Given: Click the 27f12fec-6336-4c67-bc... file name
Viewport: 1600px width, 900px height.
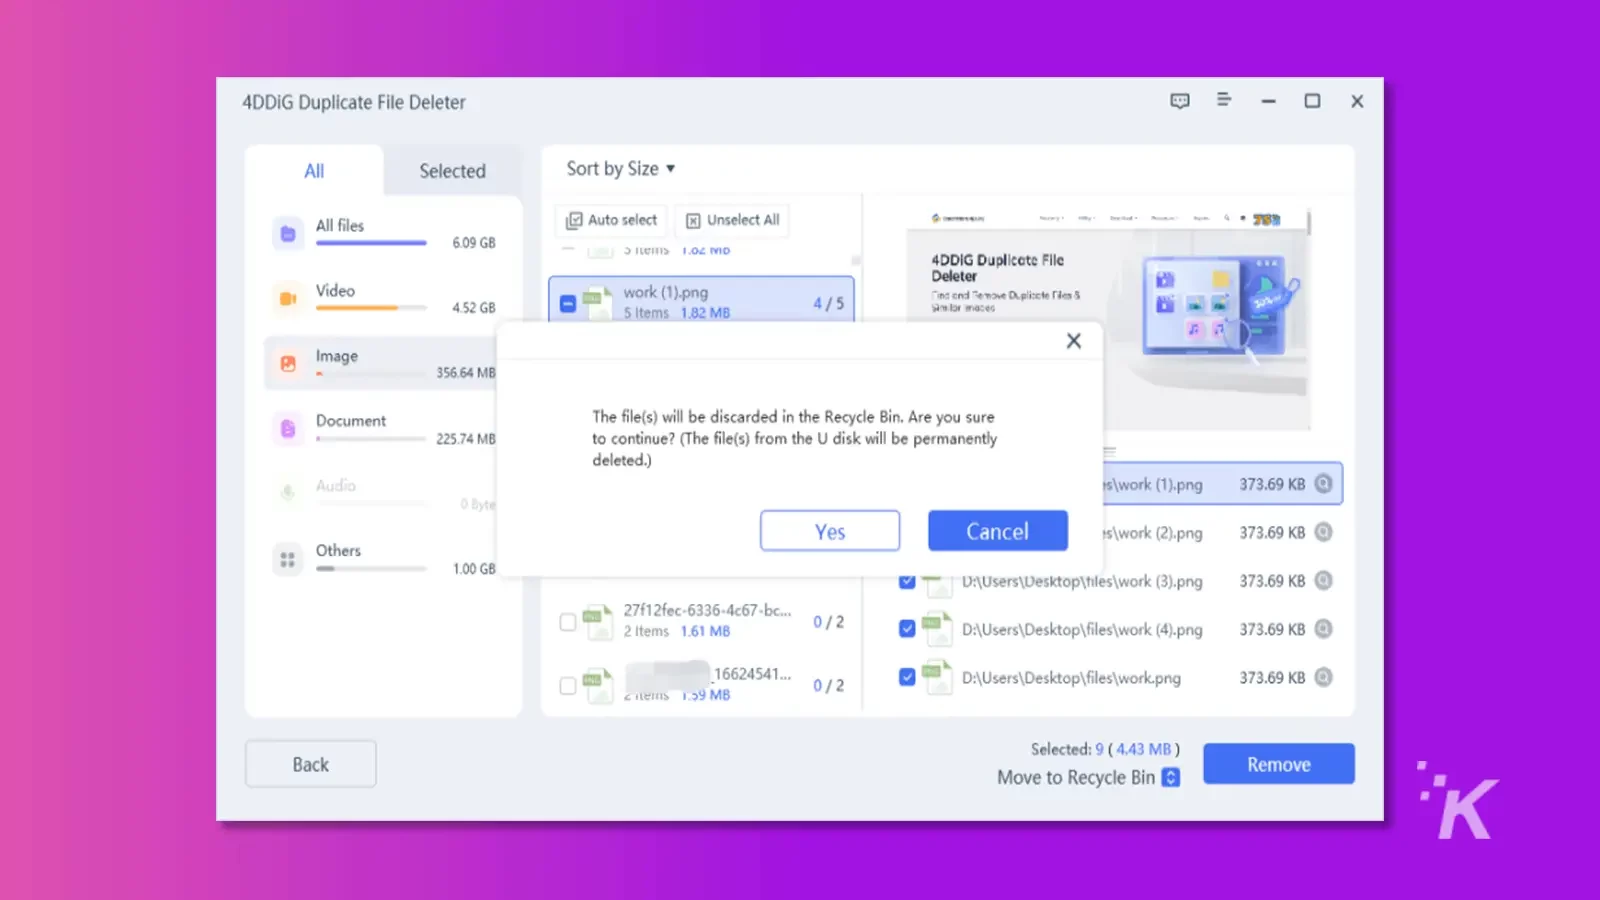Looking at the screenshot, I should (x=707, y=610).
